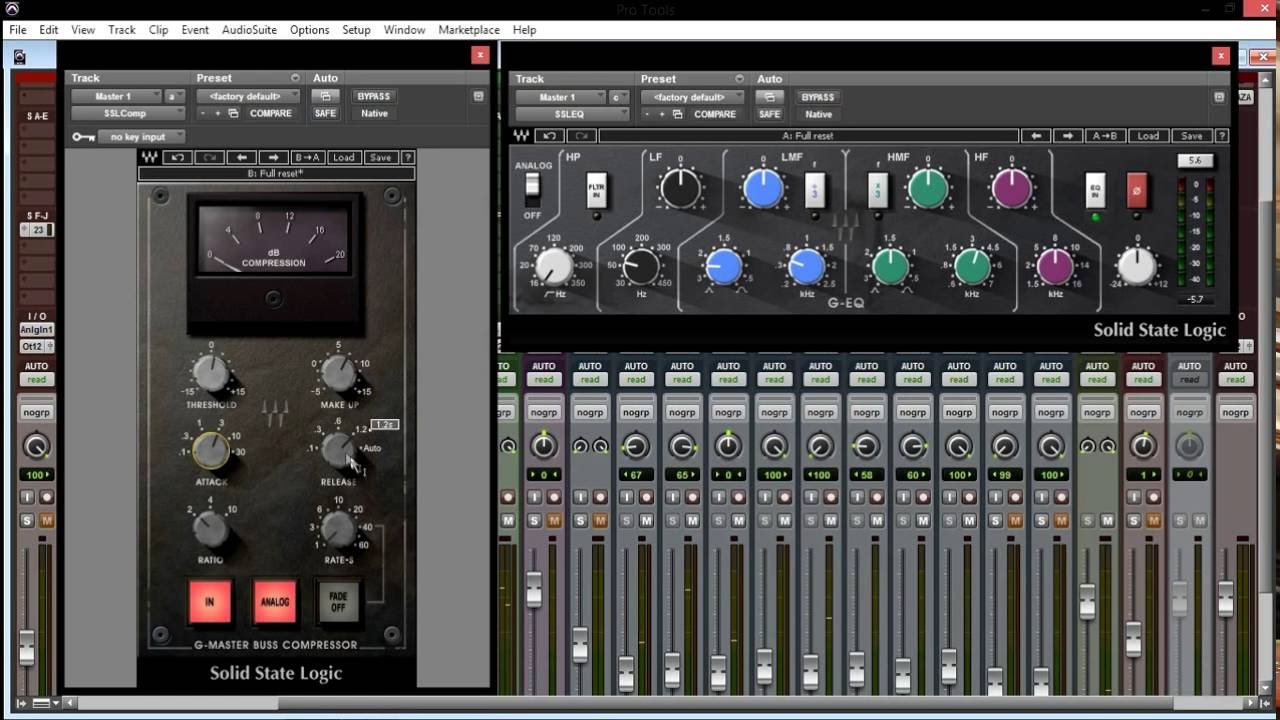Go to next preset arrow in SSLEQ
Screen dimensions: 1280x720
[x=1068, y=136]
